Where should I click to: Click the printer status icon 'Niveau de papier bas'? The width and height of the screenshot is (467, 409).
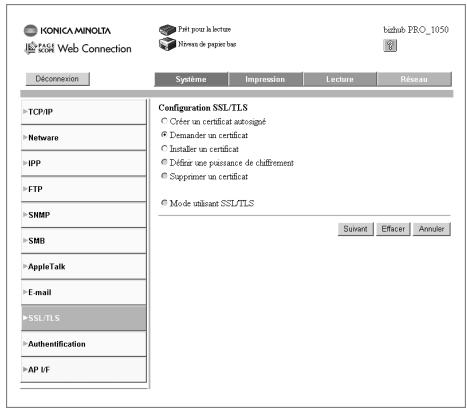click(167, 44)
